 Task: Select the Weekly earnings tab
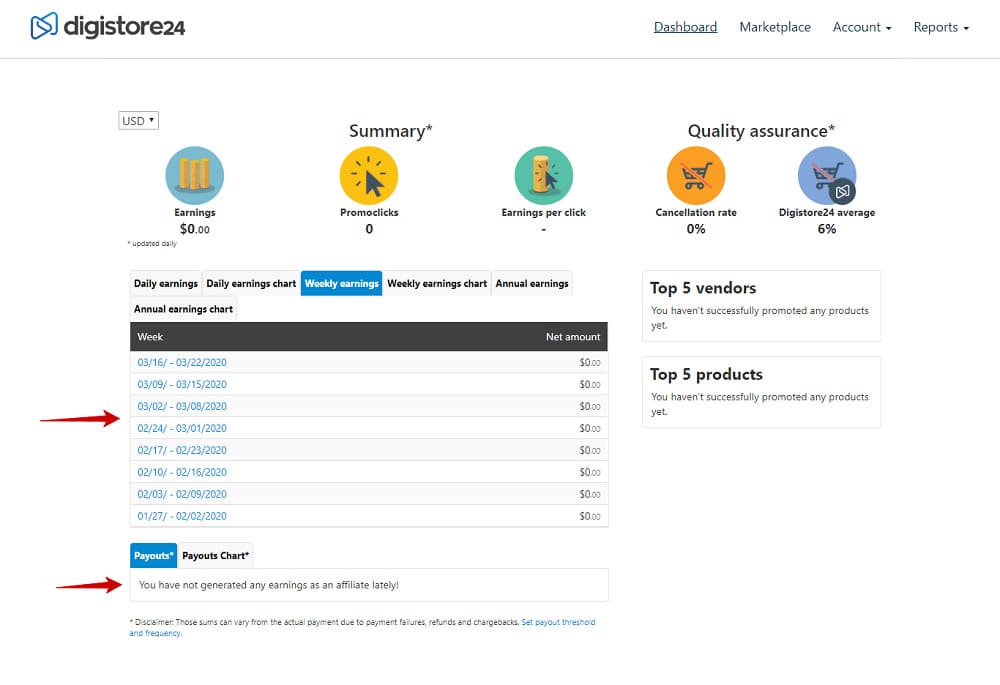coord(341,283)
